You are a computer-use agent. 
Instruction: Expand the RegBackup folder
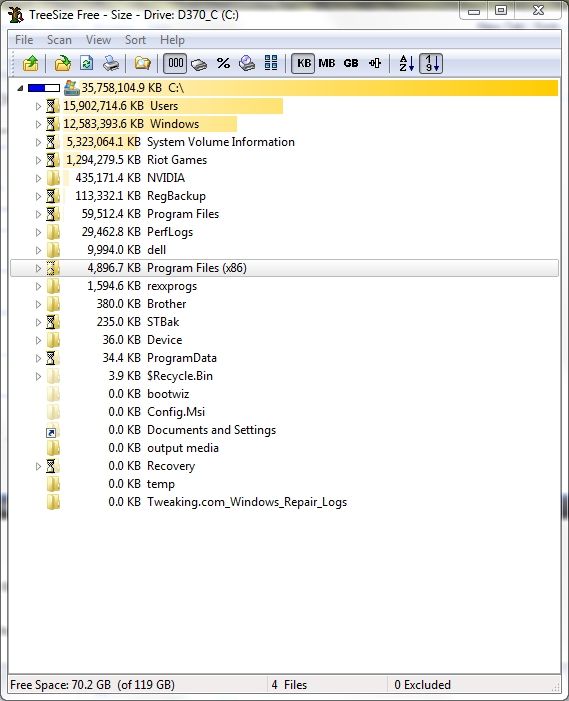[38, 196]
